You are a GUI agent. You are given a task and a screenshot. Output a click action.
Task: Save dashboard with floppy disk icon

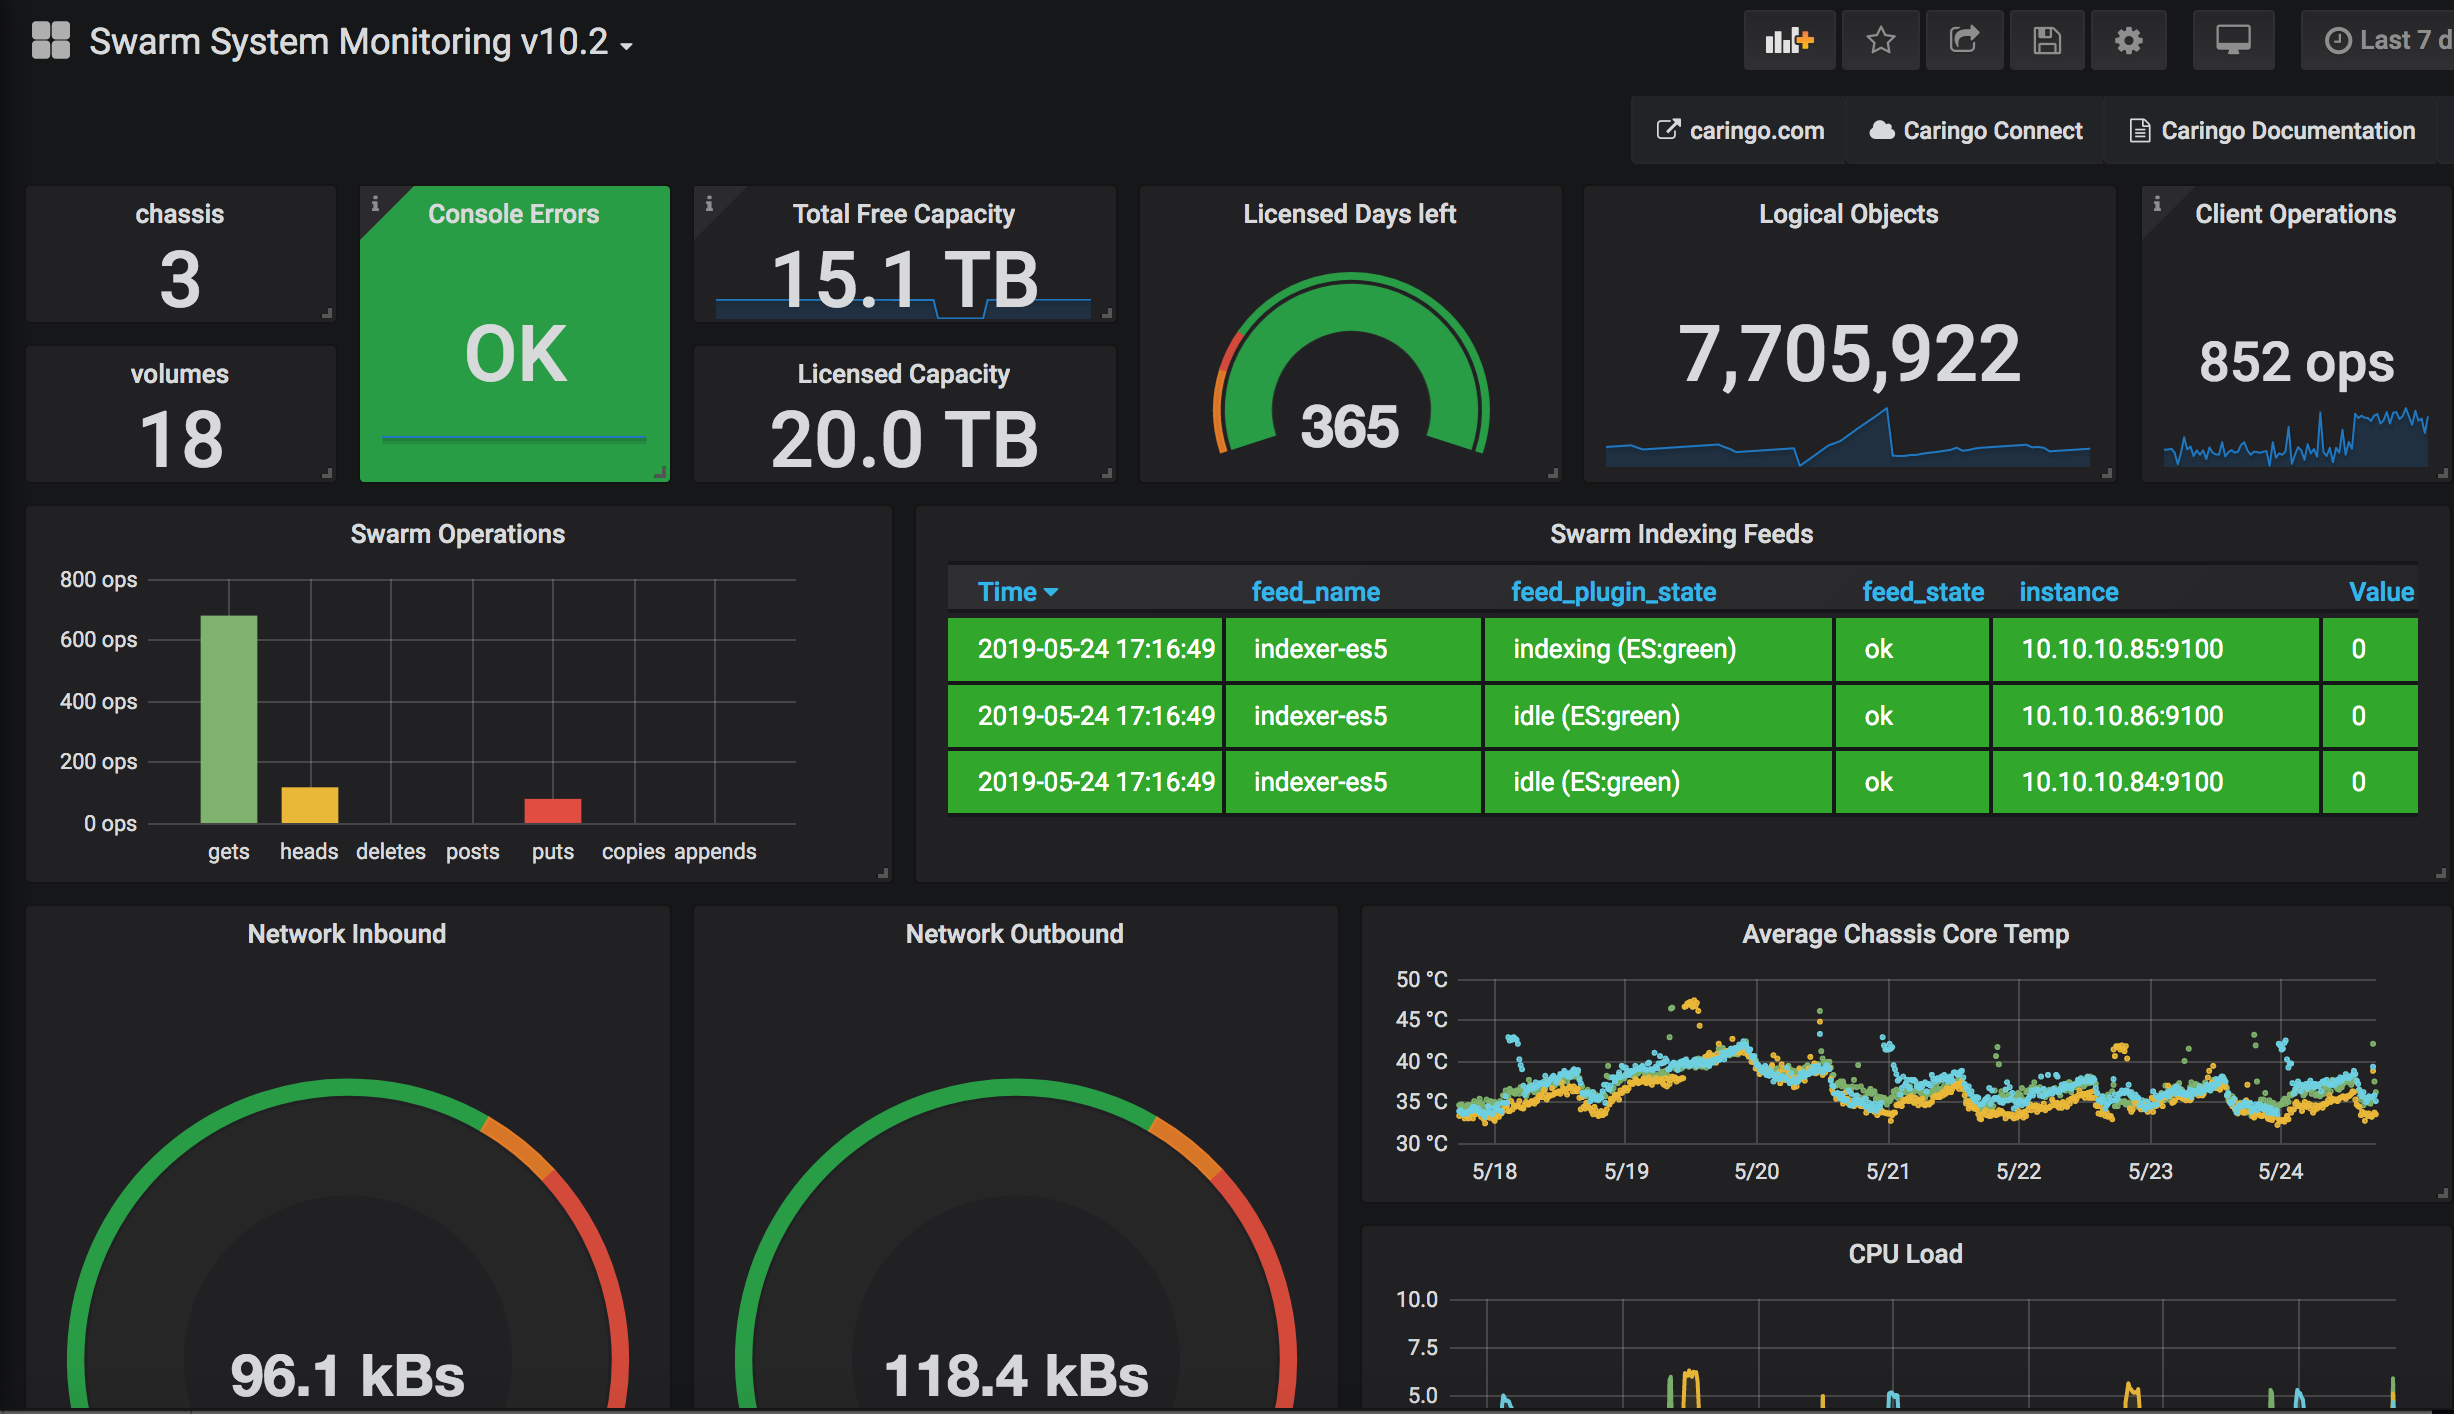point(2046,41)
